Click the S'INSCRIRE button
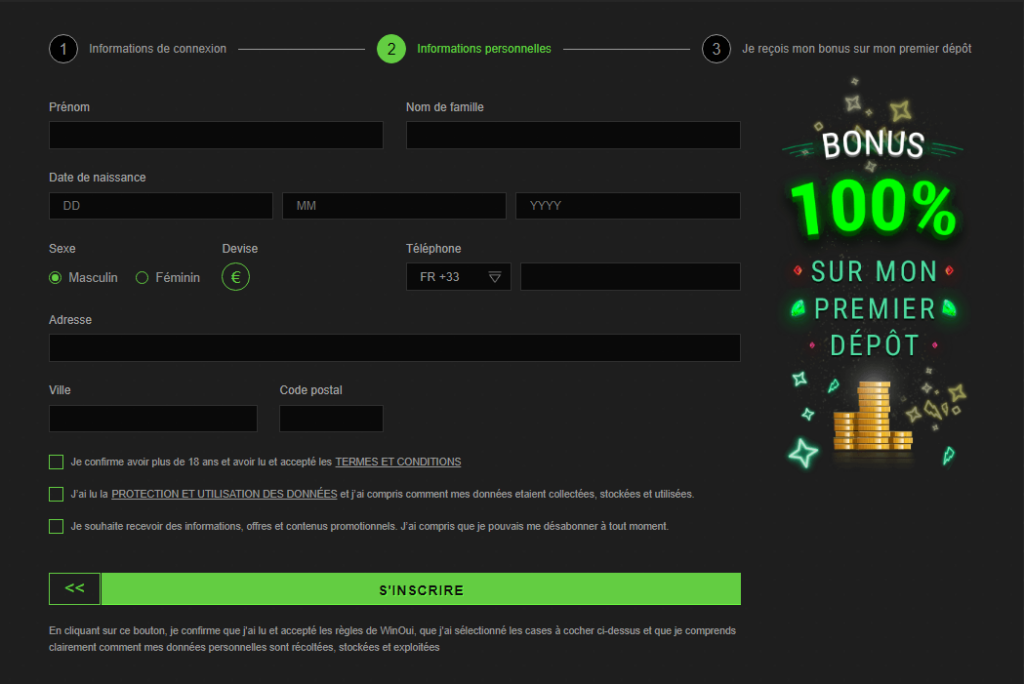The height and width of the screenshot is (684, 1024). click(420, 588)
